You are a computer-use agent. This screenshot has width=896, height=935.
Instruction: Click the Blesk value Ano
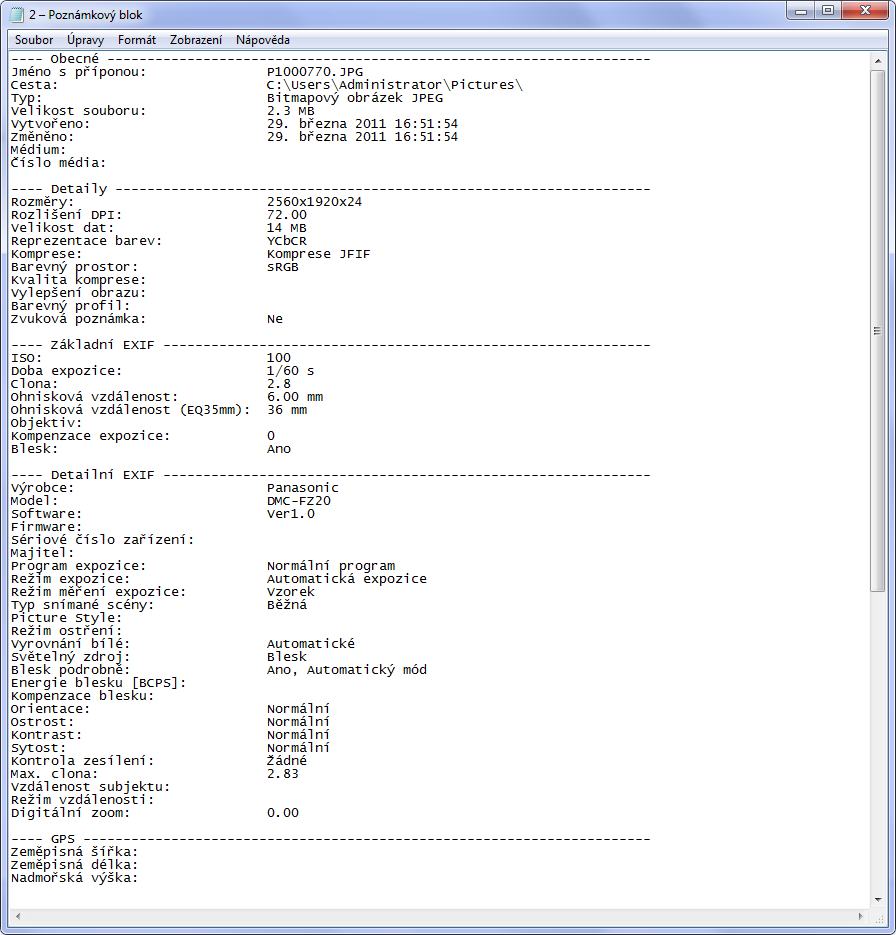click(x=278, y=449)
